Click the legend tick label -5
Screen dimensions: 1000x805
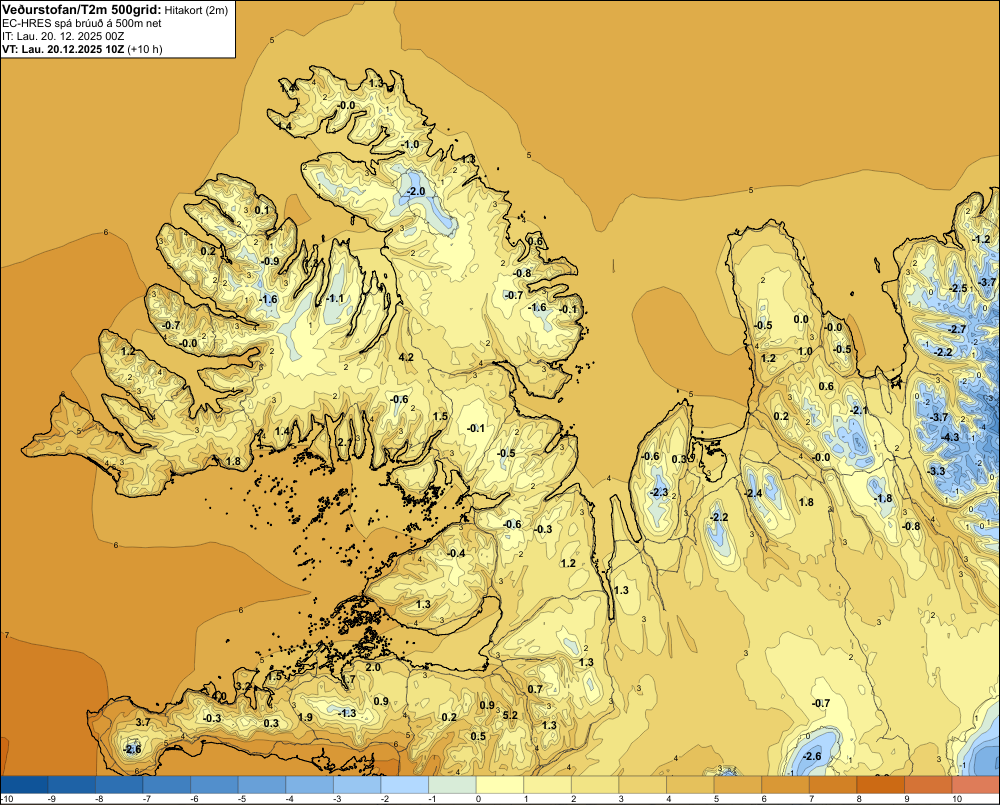tap(242, 799)
